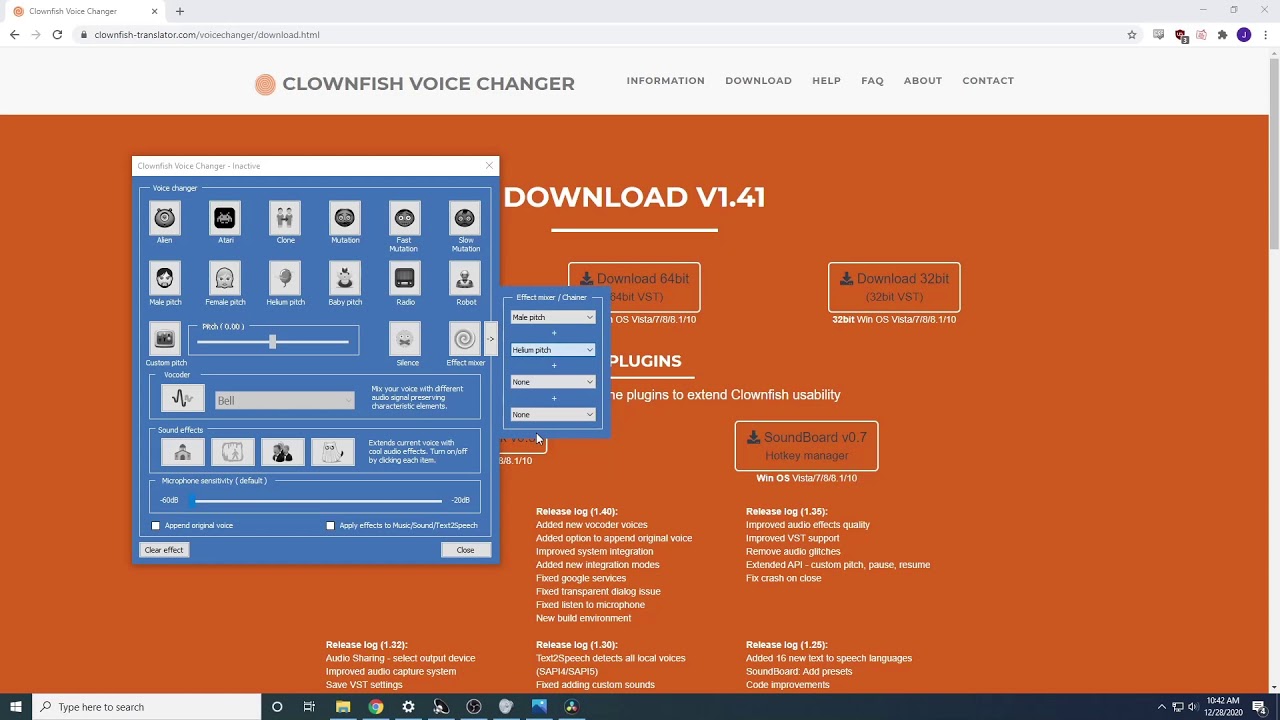
Task: Open Chrome from the taskbar
Action: pos(376,707)
